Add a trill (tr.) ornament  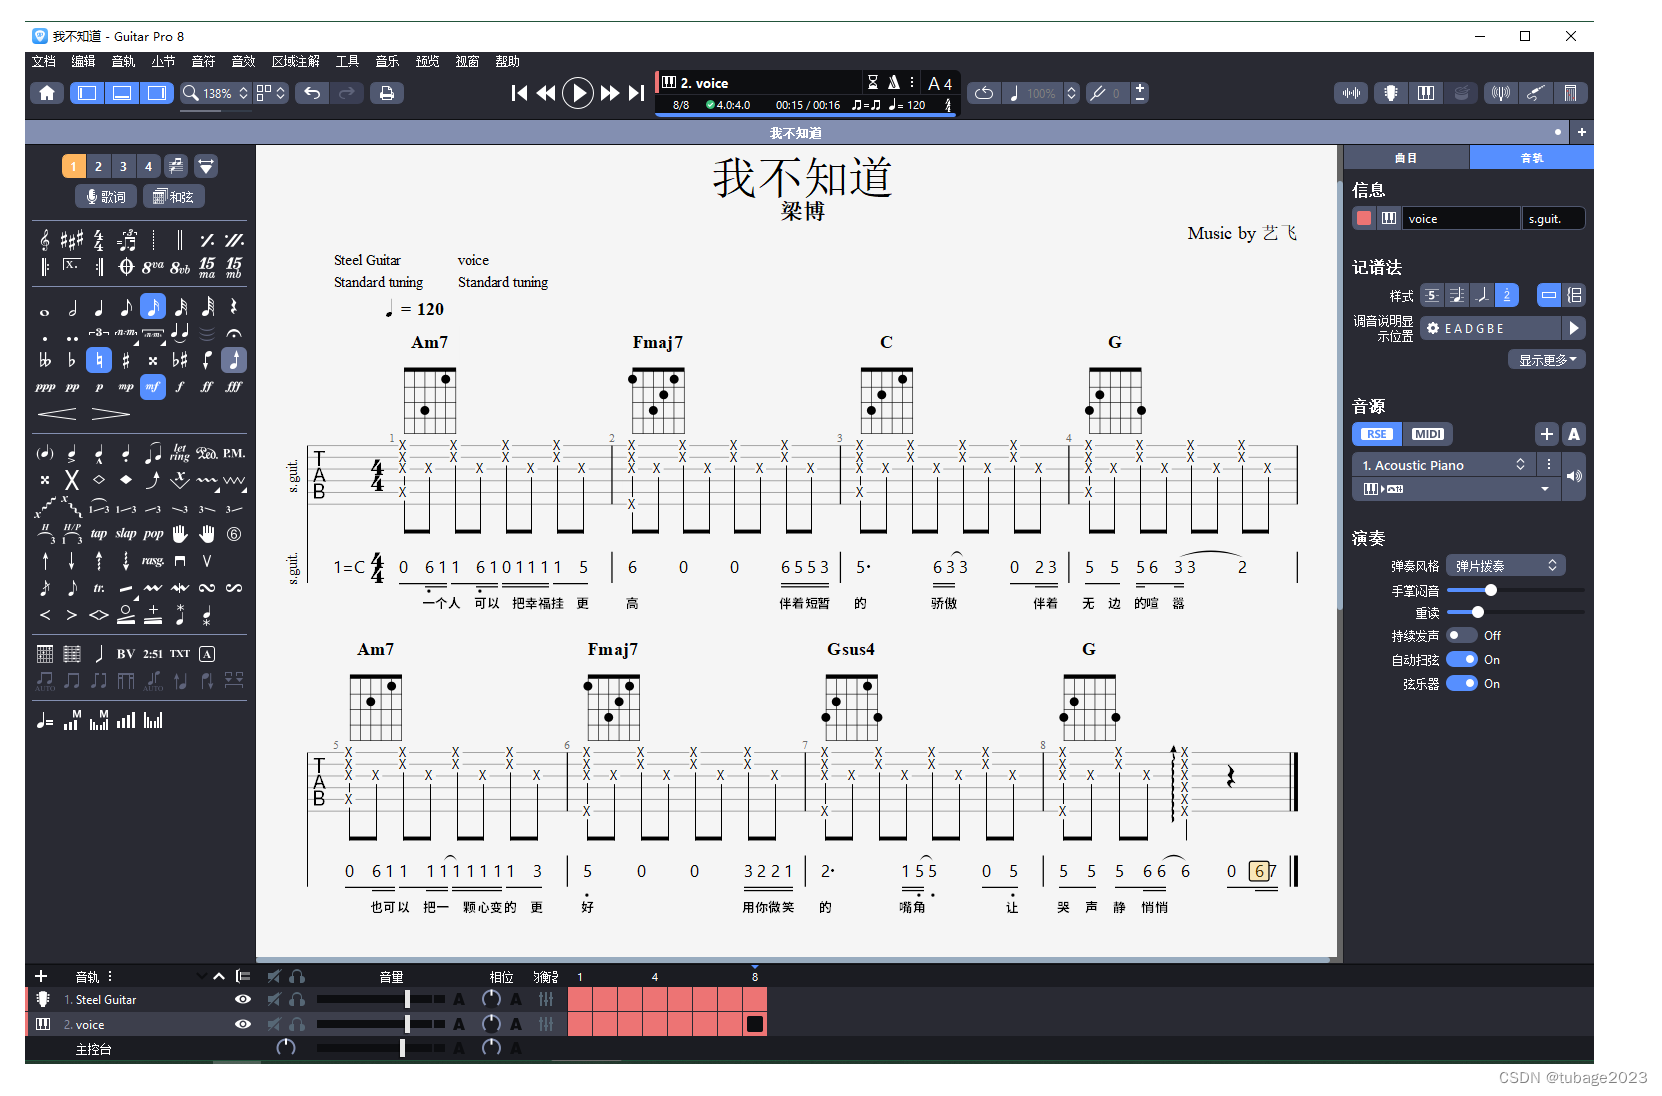[99, 588]
